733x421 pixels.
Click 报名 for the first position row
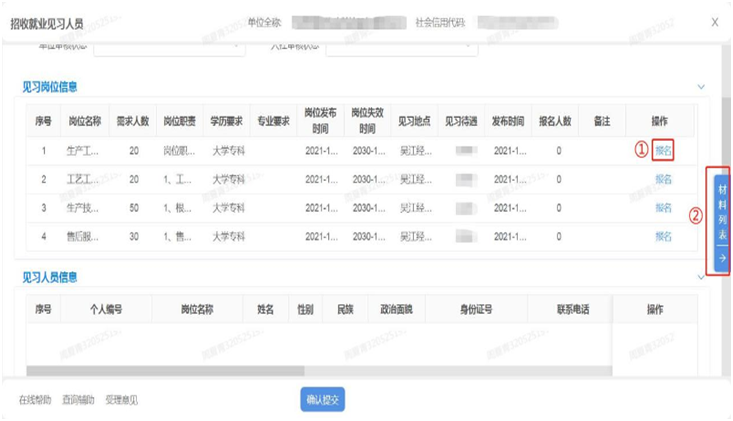[x=663, y=151]
